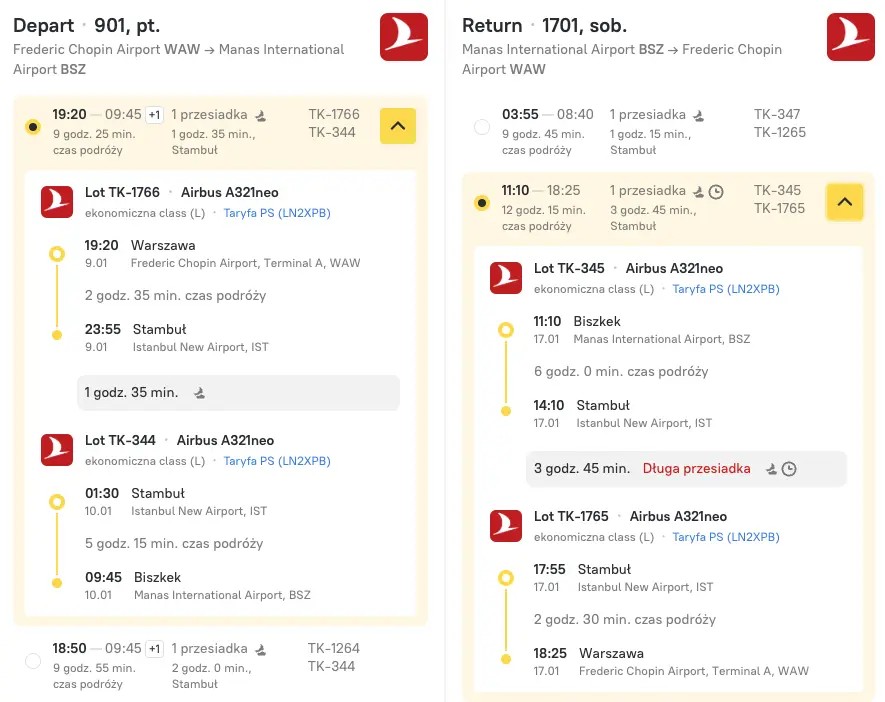Click the +1 day badge on 18:50 flight
The height and width of the screenshot is (702, 885).
[154, 649]
